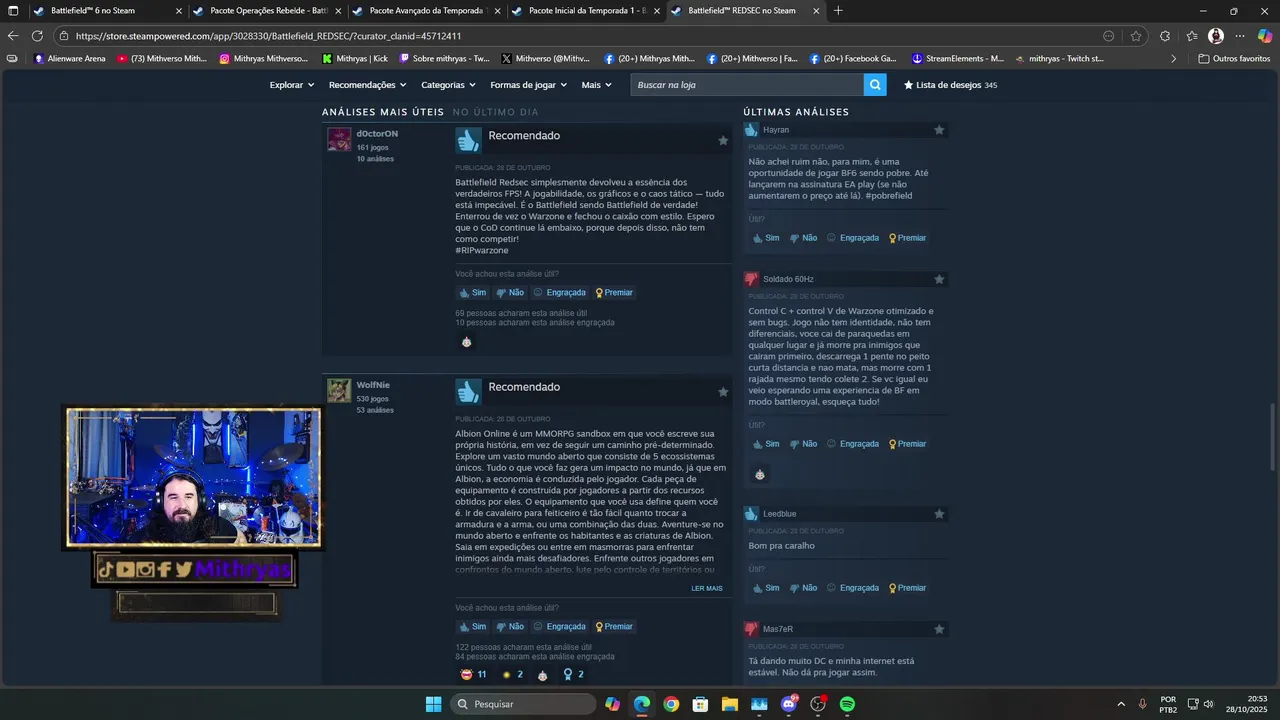The width and height of the screenshot is (1280, 720).
Task: Launch Google Chrome from the taskbar
Action: pyautogui.click(x=671, y=704)
